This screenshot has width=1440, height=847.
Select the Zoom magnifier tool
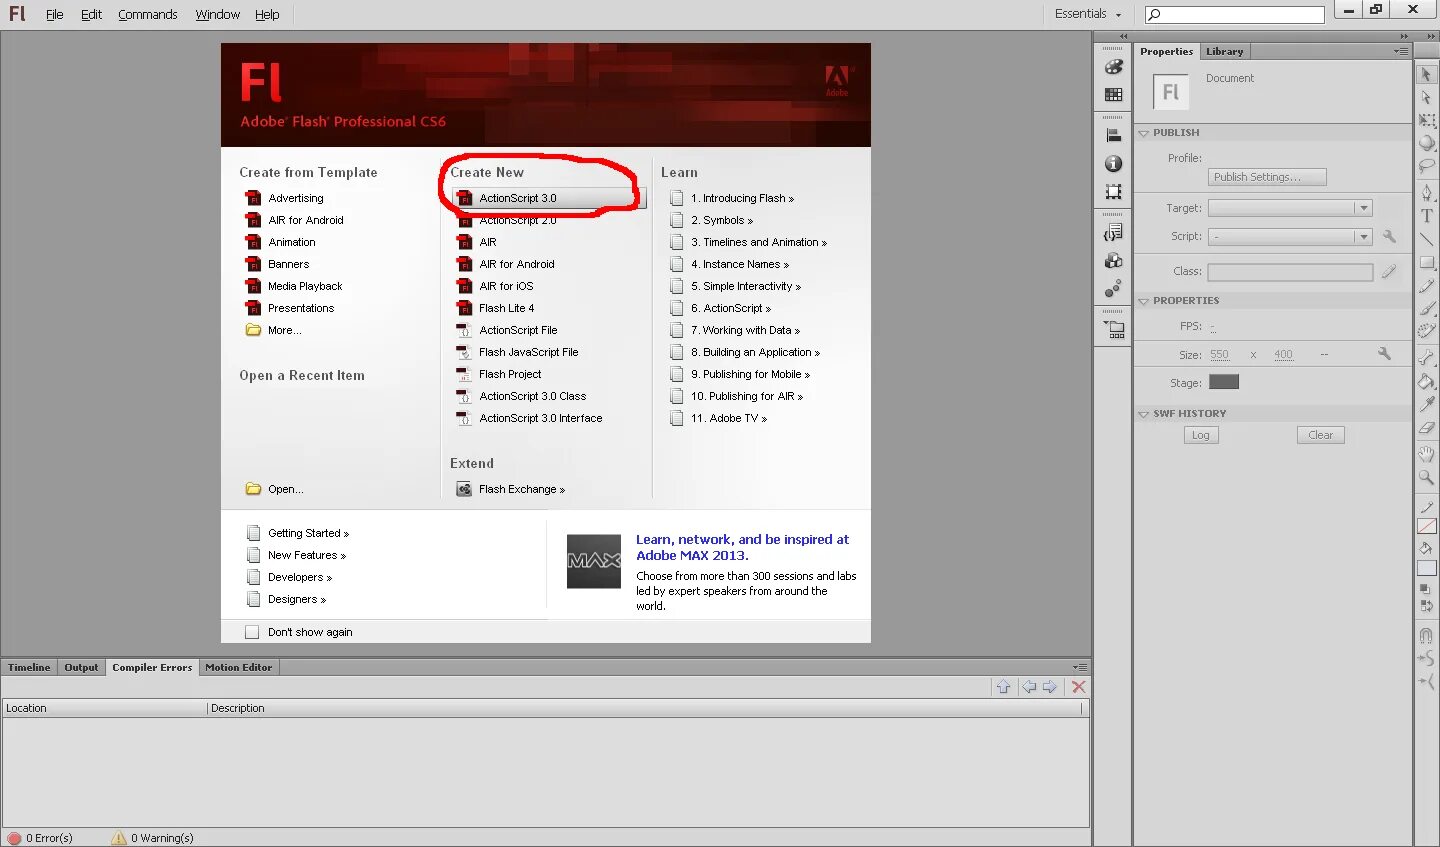coord(1427,477)
